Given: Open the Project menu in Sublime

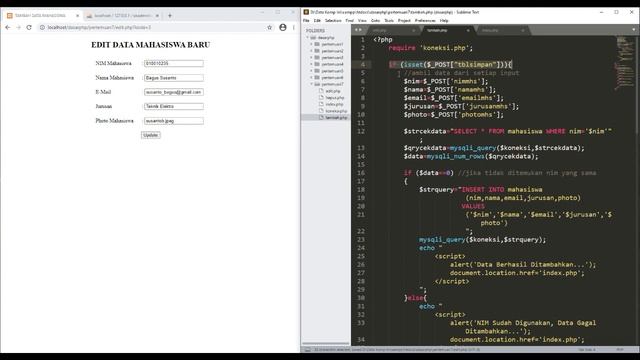Looking at the screenshot, I should click(x=404, y=20).
